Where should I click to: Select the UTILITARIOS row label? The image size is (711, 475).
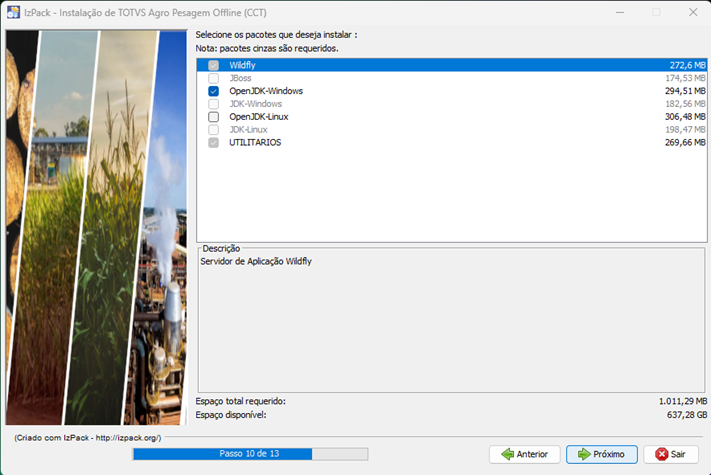click(255, 143)
